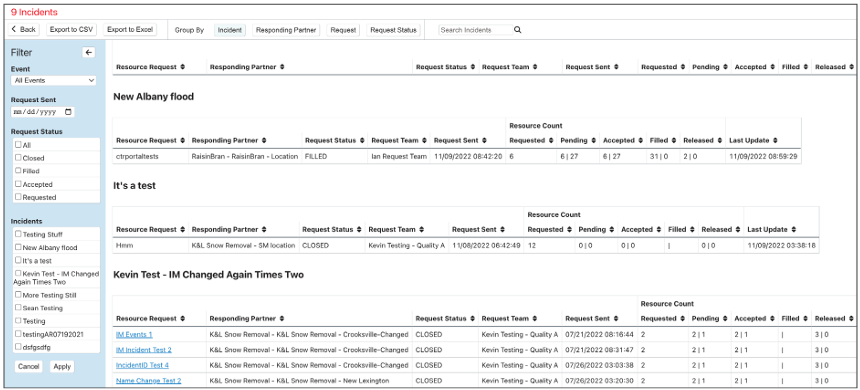Group by Incident

coord(230,30)
